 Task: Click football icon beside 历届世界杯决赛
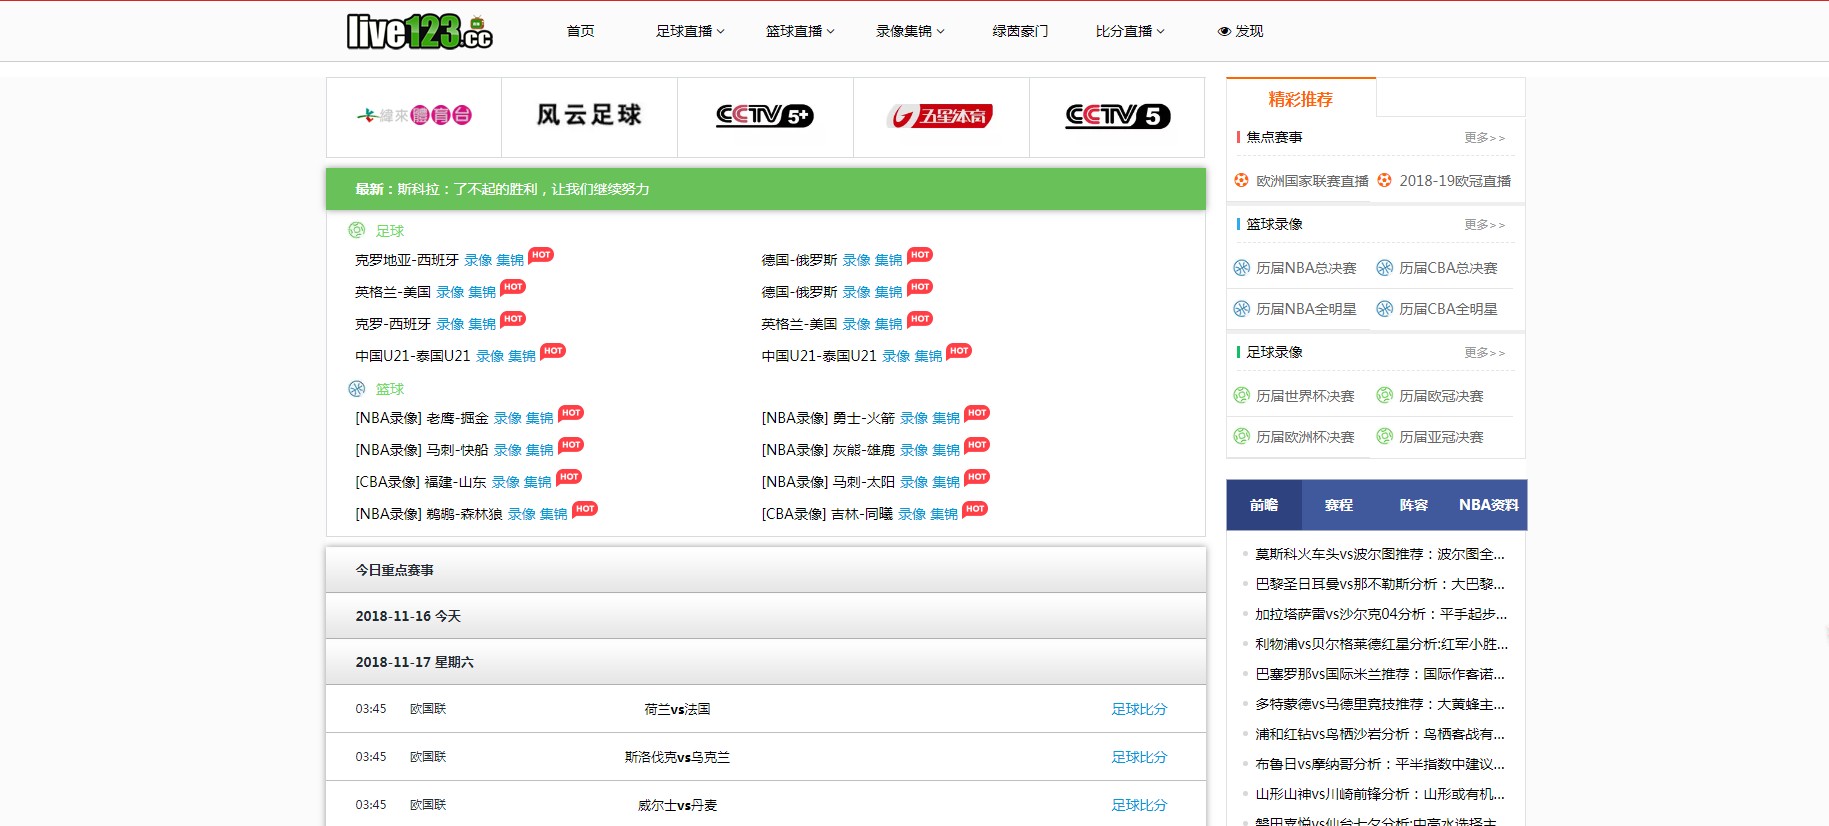click(1241, 395)
